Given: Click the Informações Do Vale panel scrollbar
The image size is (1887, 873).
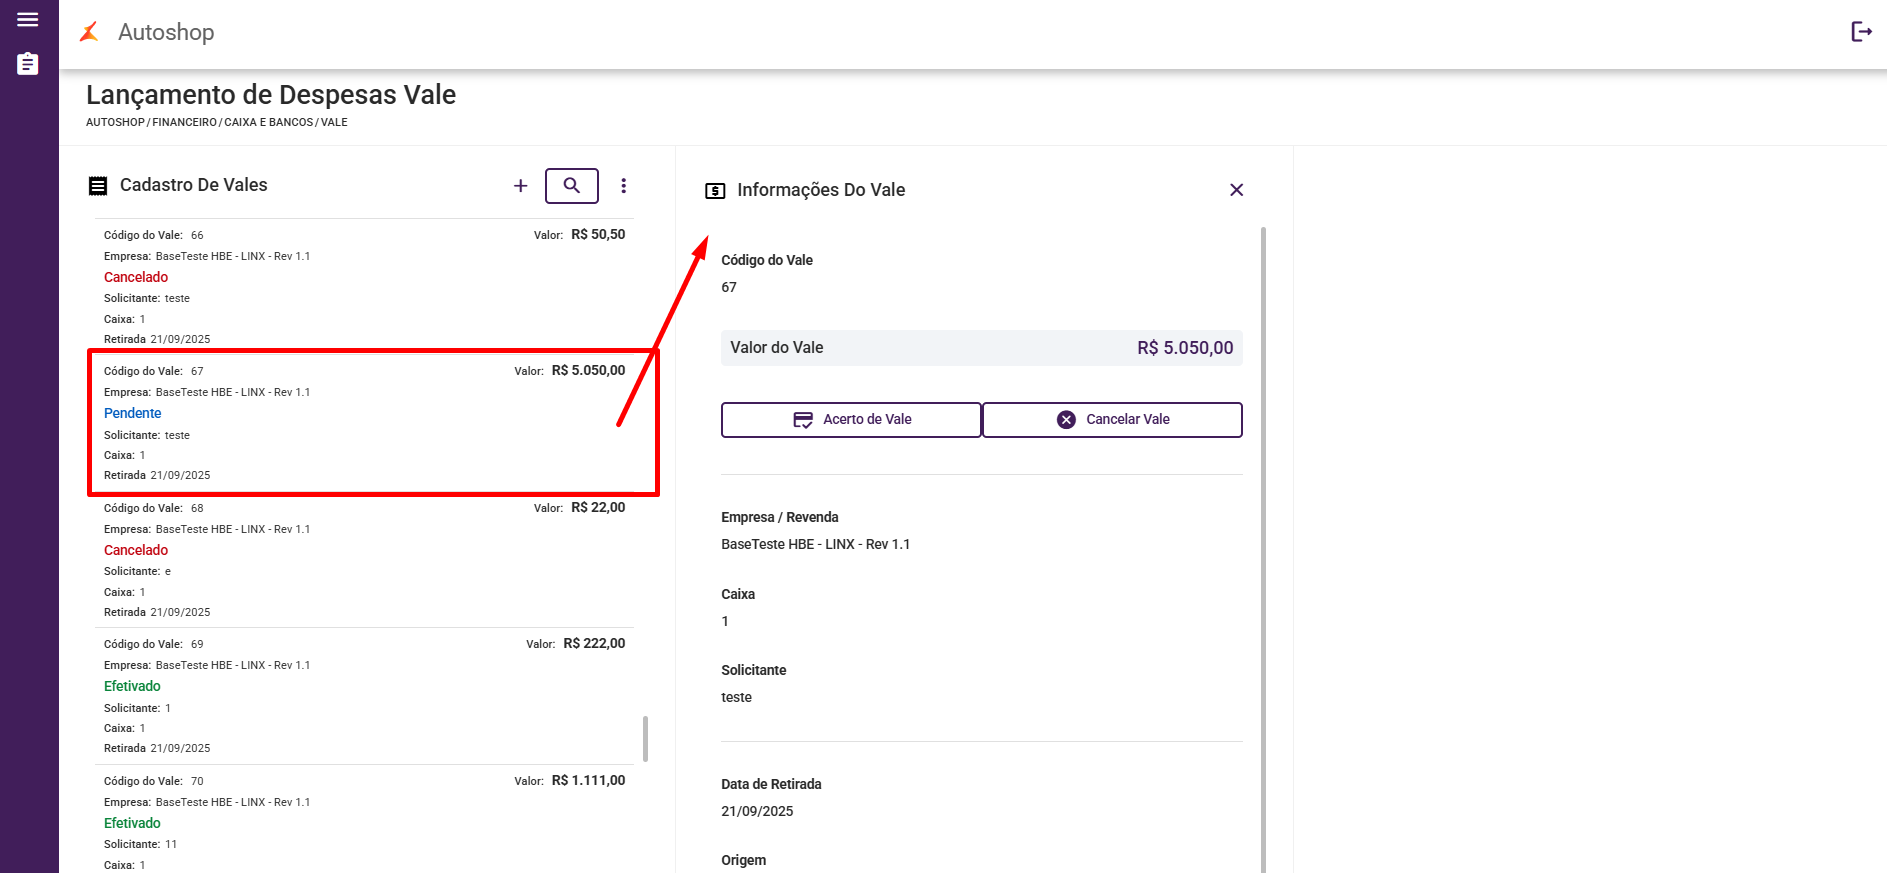Looking at the screenshot, I should 1264,550.
